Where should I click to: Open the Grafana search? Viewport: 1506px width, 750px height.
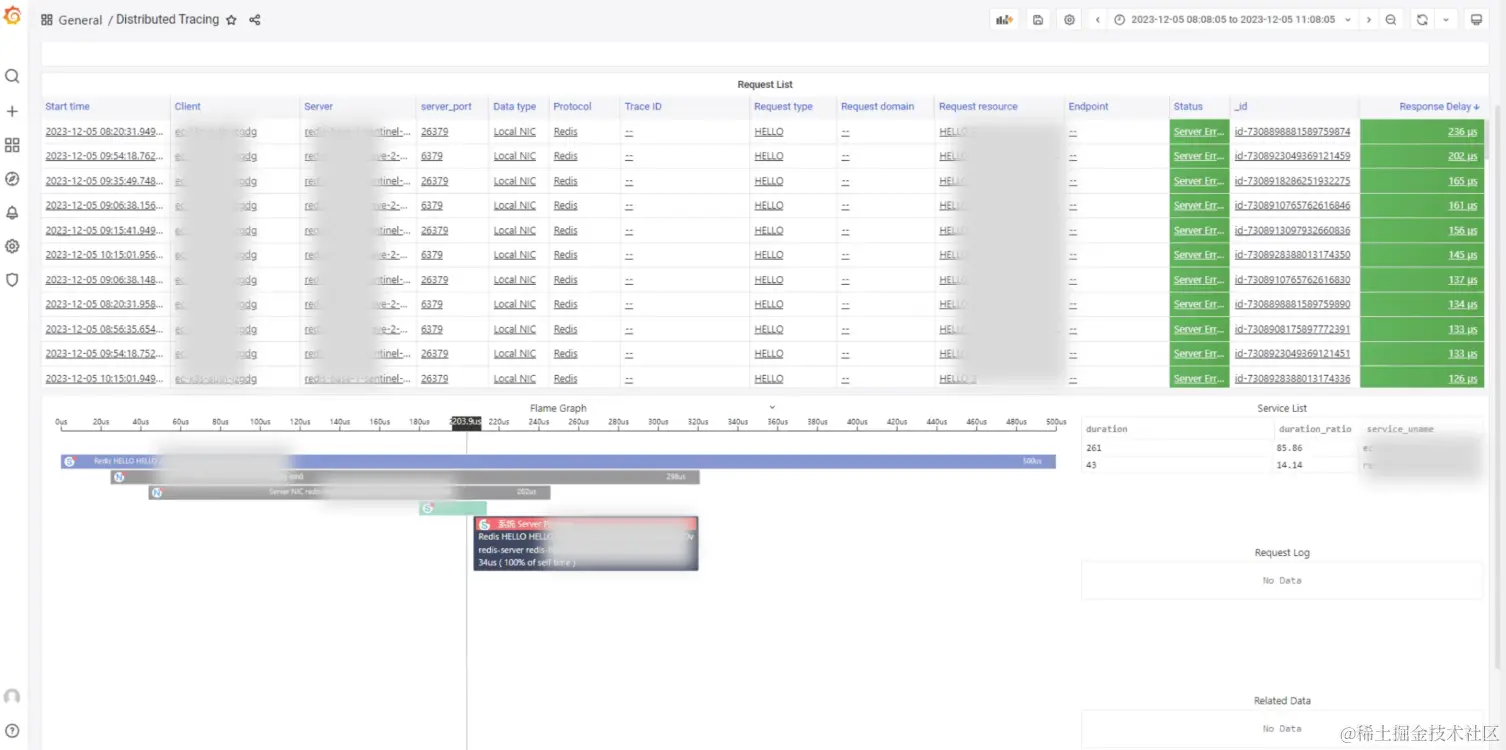click(13, 75)
